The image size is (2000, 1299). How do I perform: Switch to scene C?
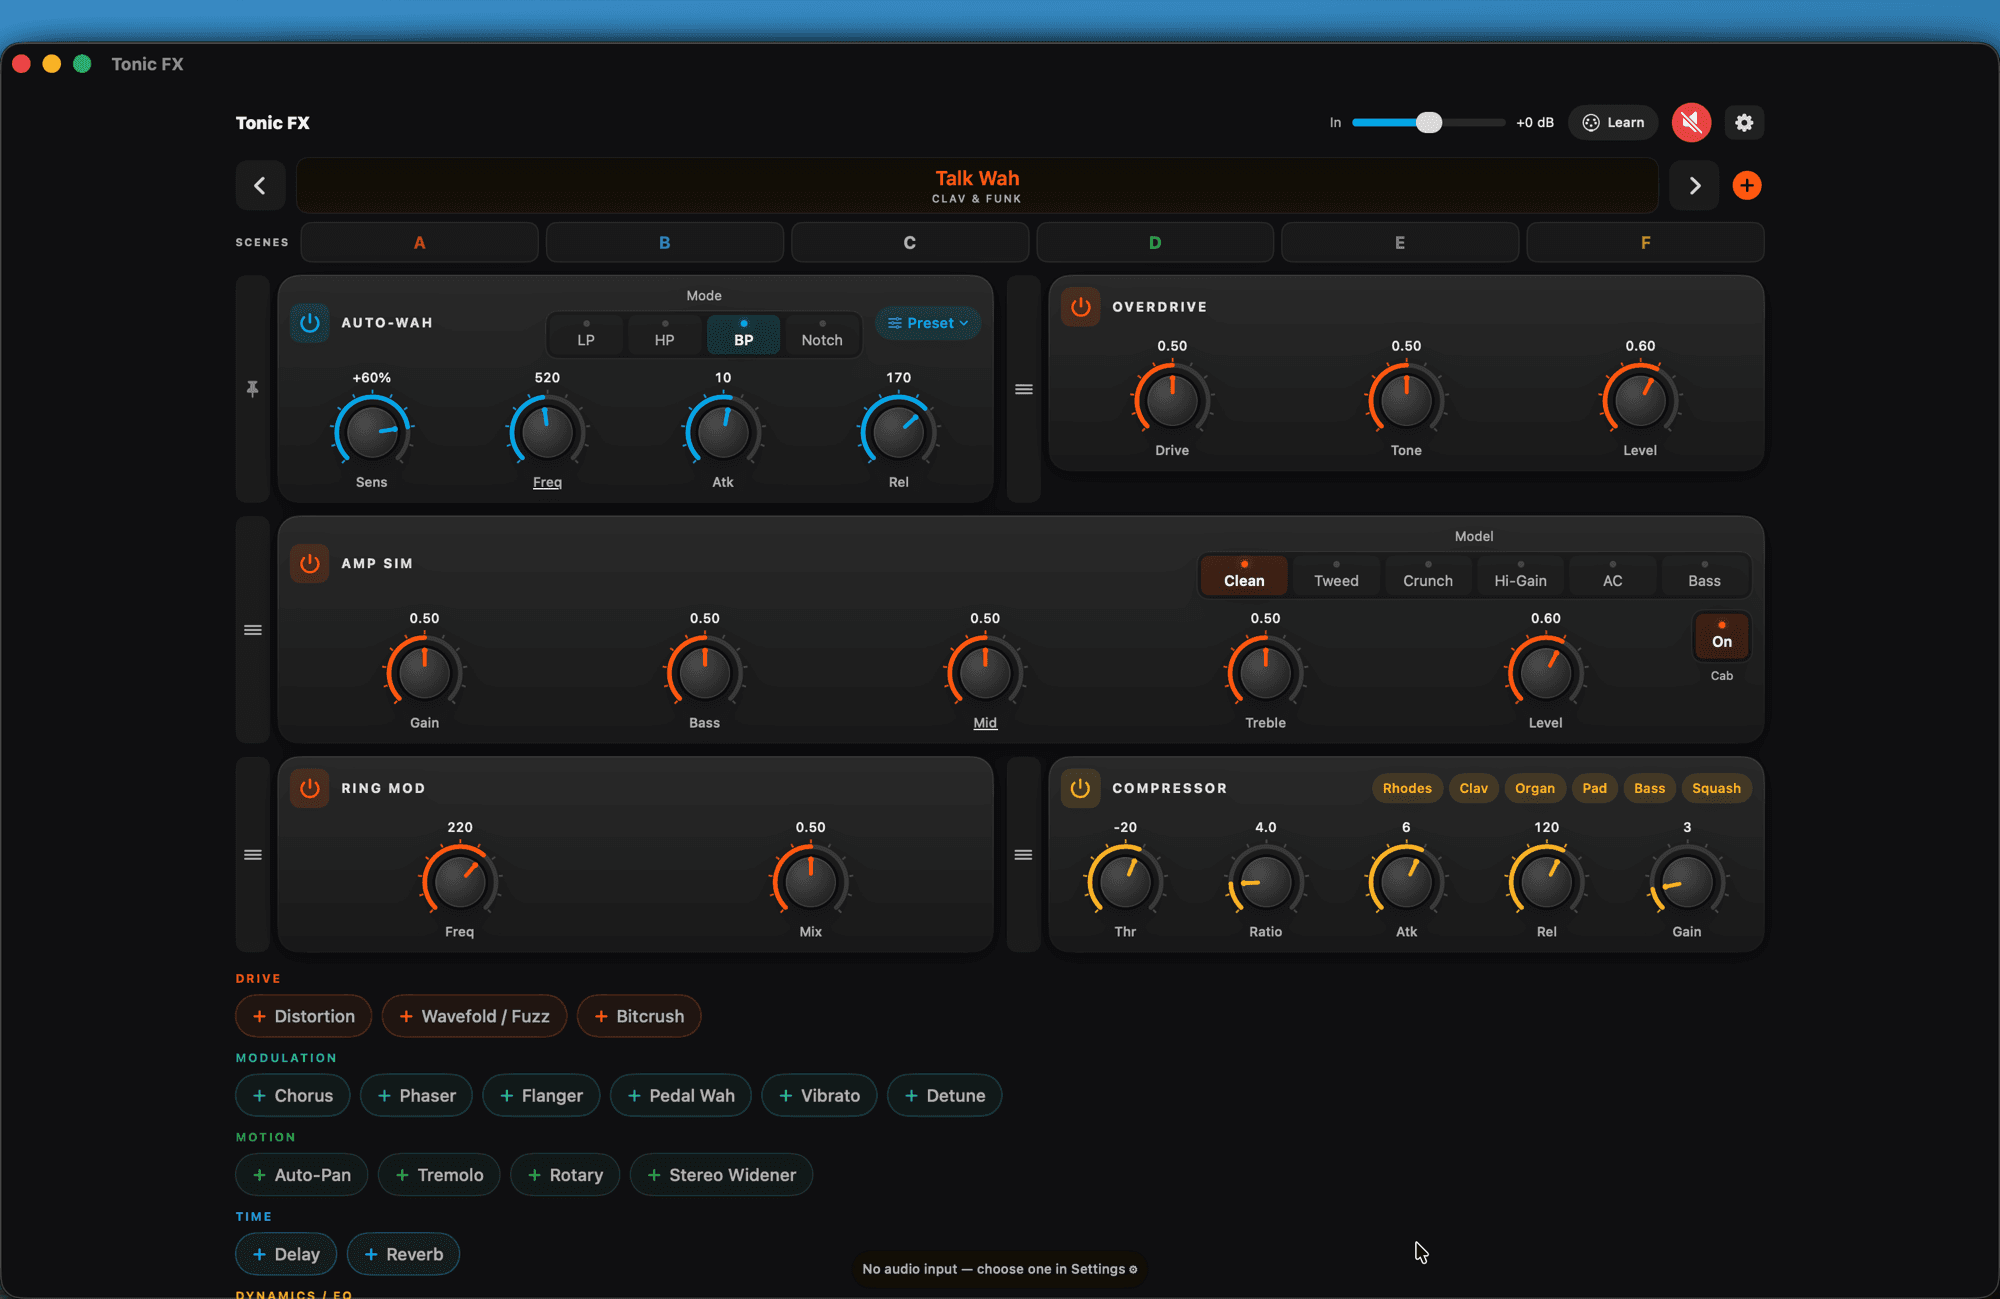click(x=910, y=243)
